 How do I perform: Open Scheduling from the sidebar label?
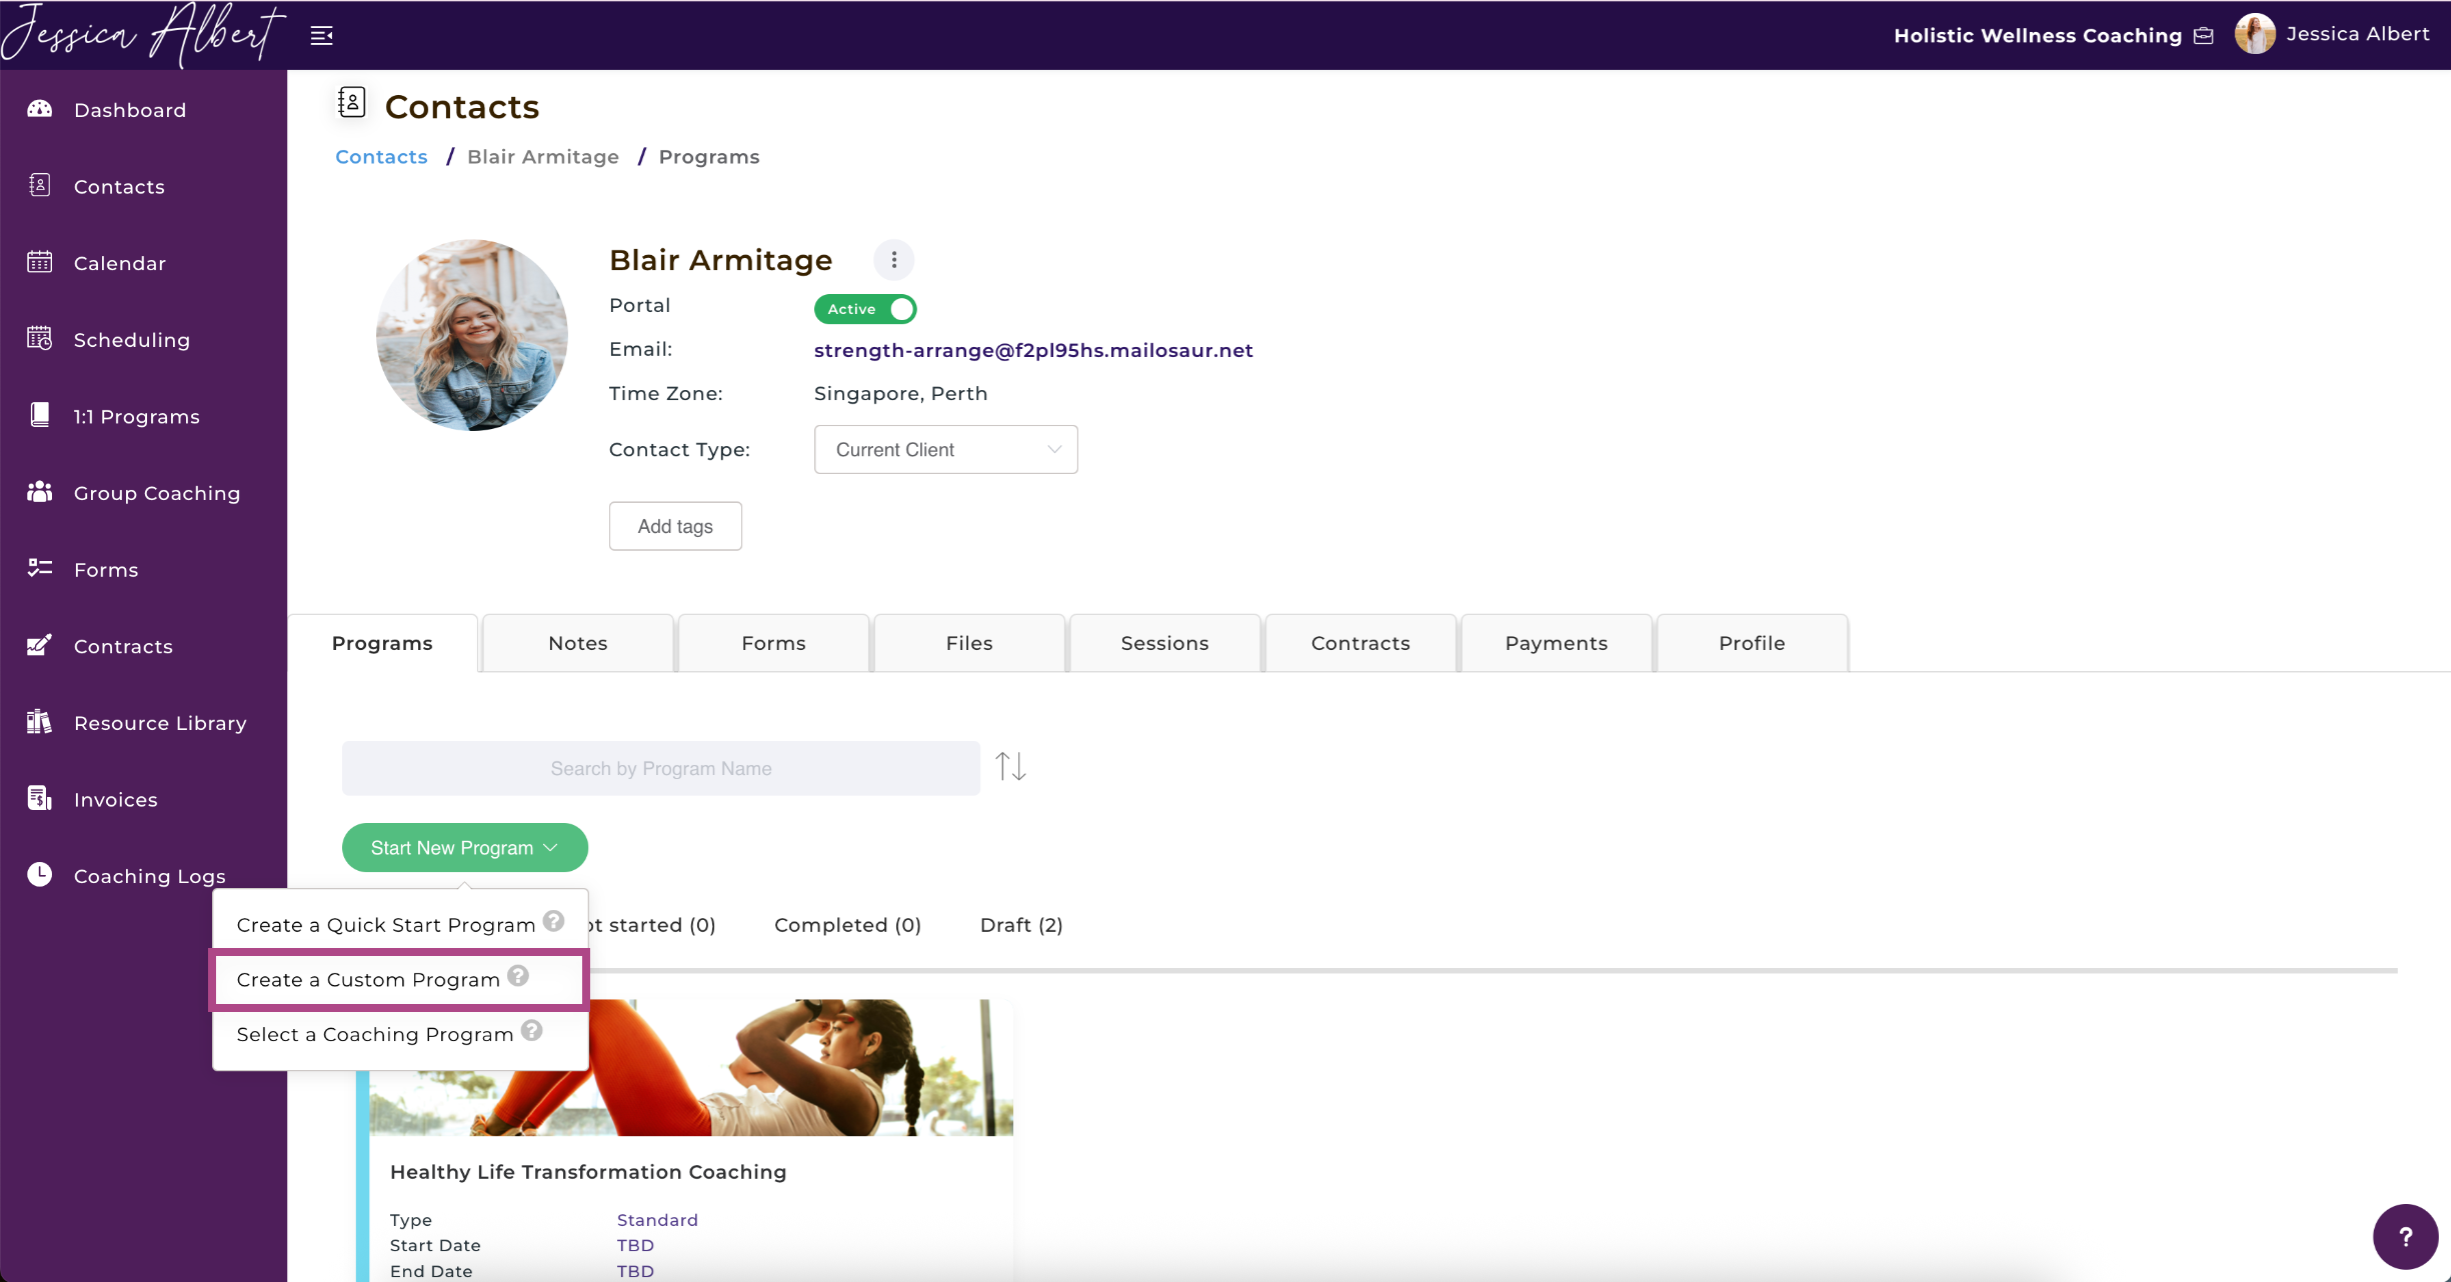[x=132, y=340]
